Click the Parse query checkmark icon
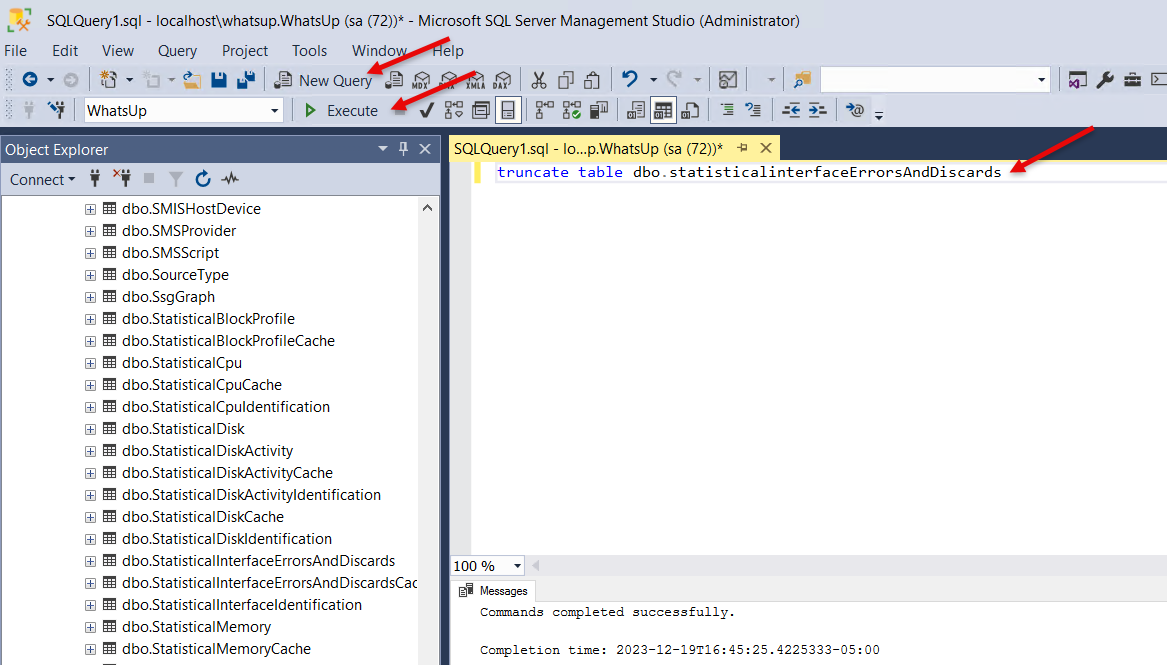The width and height of the screenshot is (1167, 665). pos(426,111)
